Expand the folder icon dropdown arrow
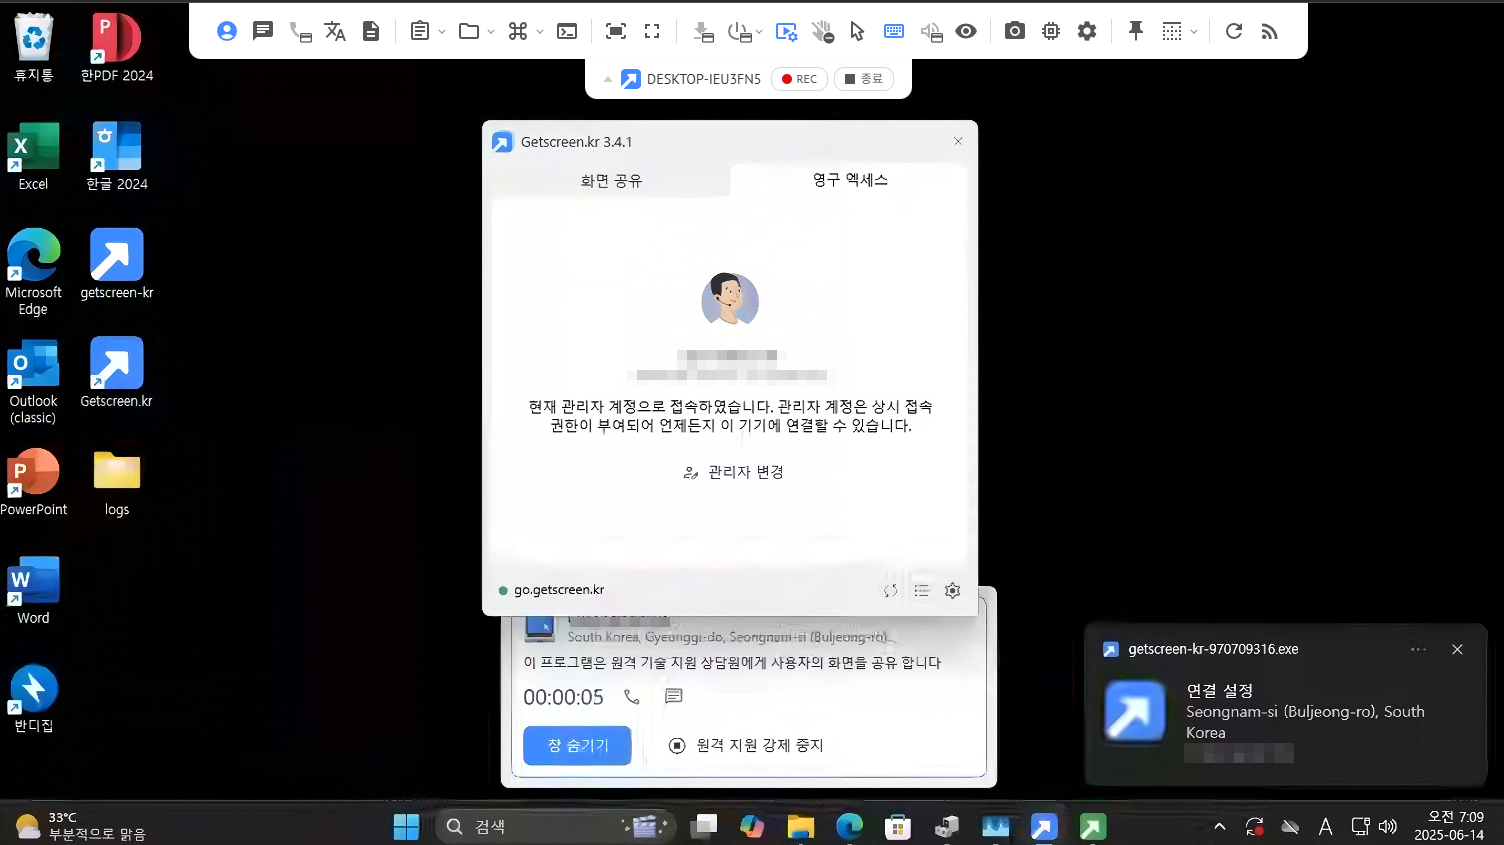This screenshot has height=845, width=1504. [x=491, y=32]
